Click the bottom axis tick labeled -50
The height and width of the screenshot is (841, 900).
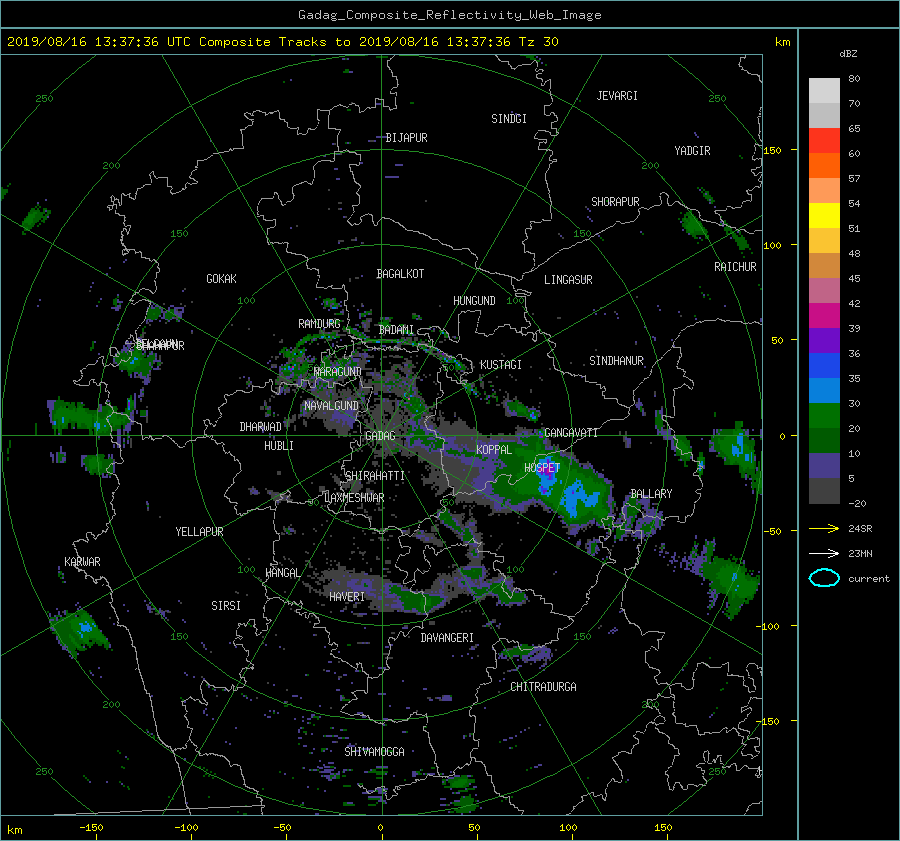[282, 828]
